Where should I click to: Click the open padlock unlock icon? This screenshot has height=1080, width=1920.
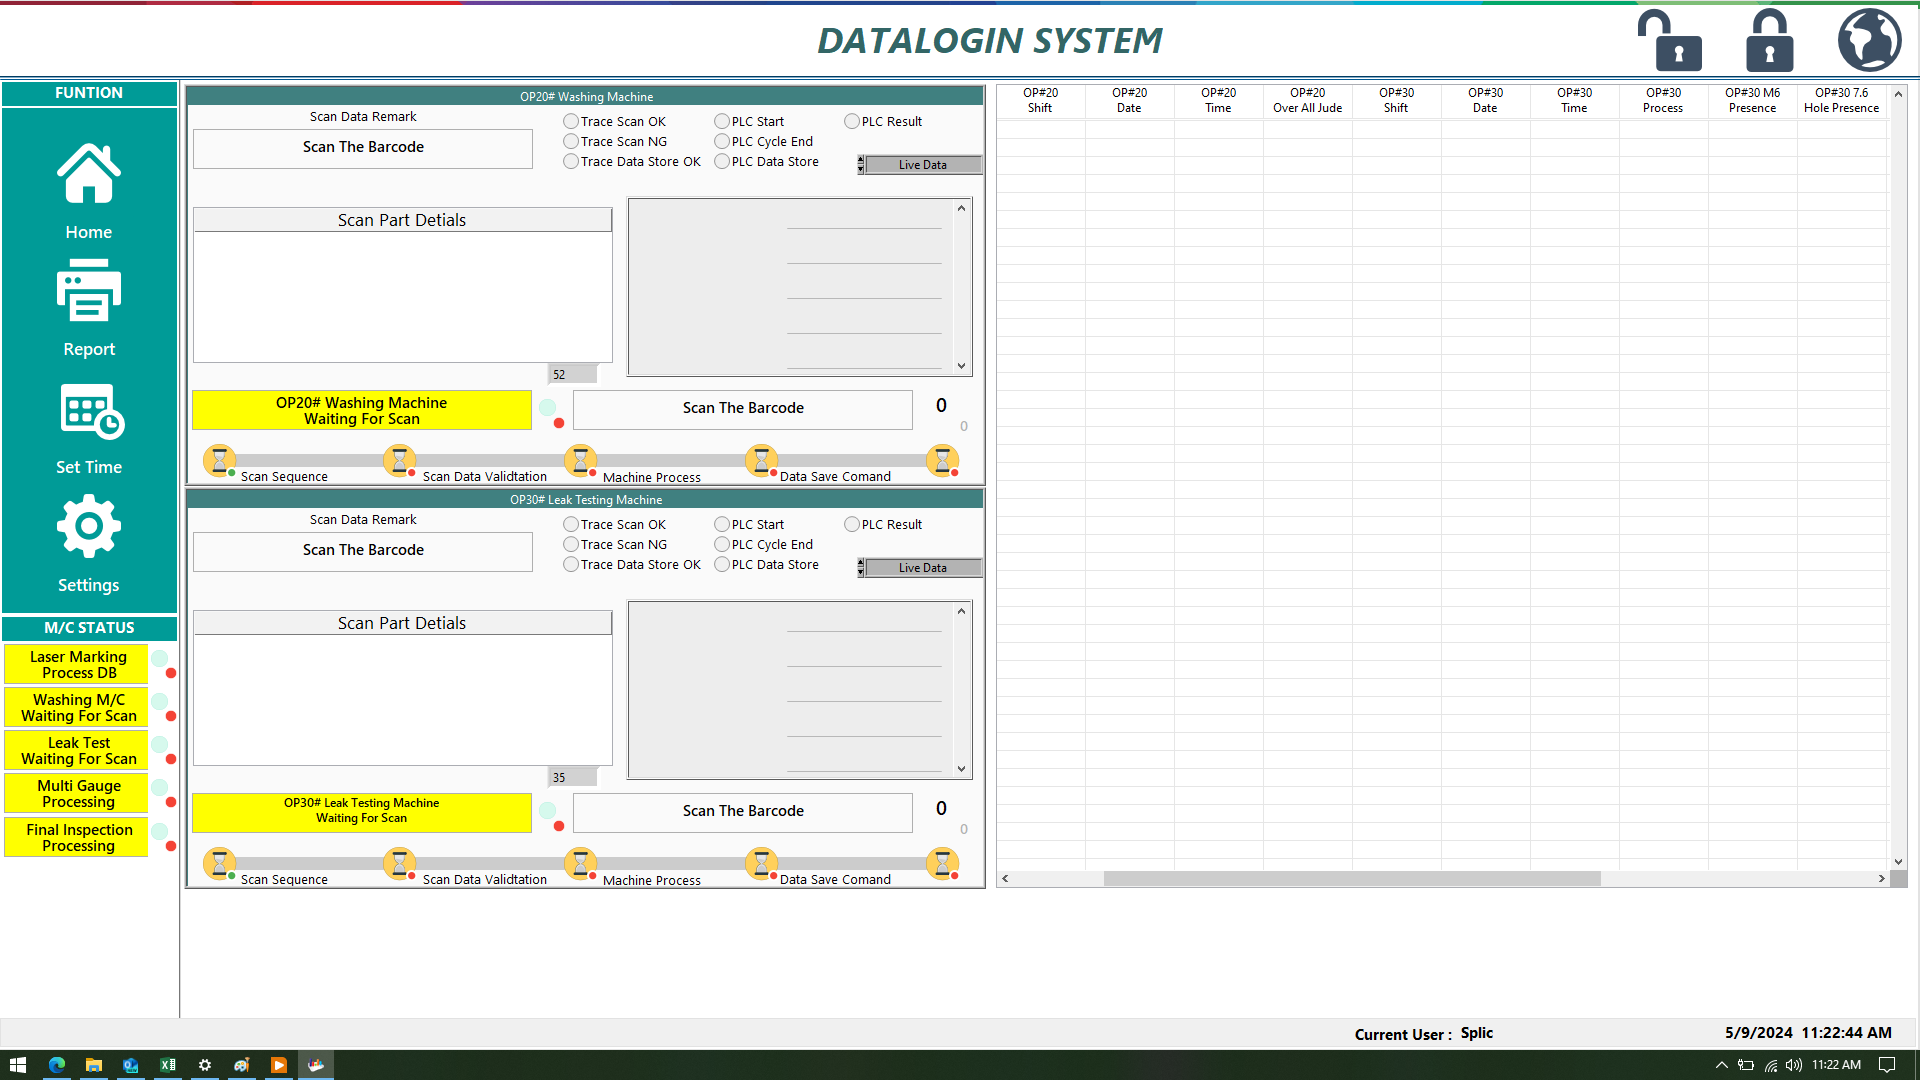tap(1669, 41)
